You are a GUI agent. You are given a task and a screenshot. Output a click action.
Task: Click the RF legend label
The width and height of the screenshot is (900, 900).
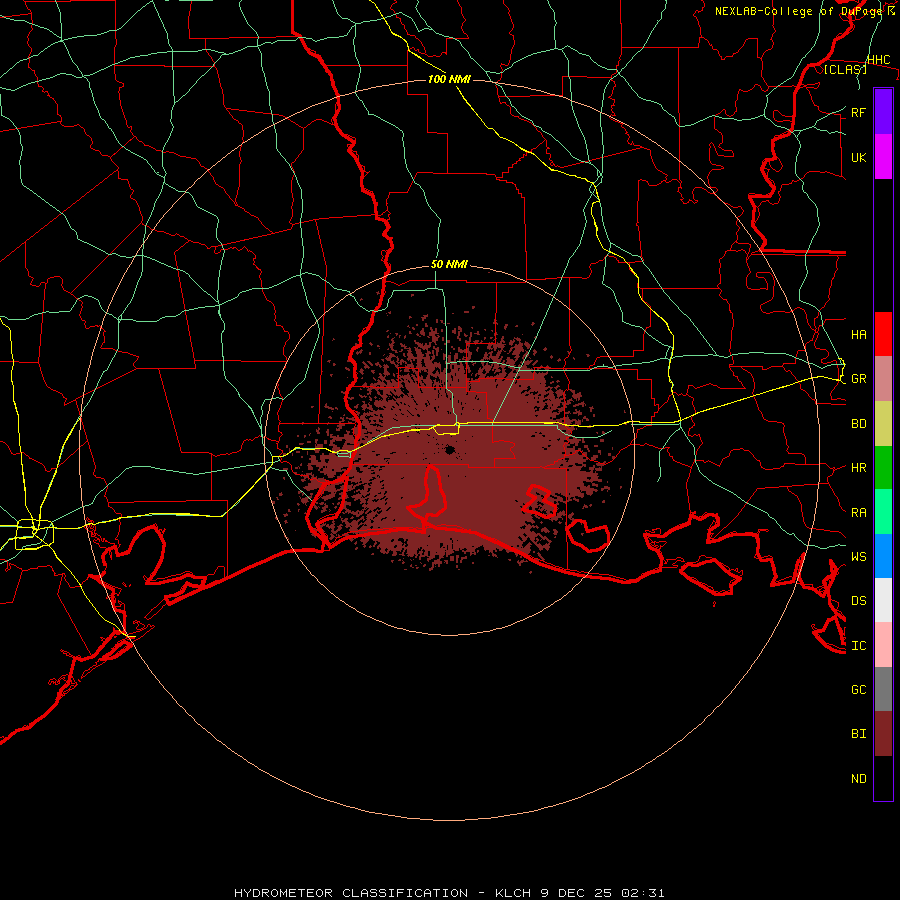click(x=858, y=112)
